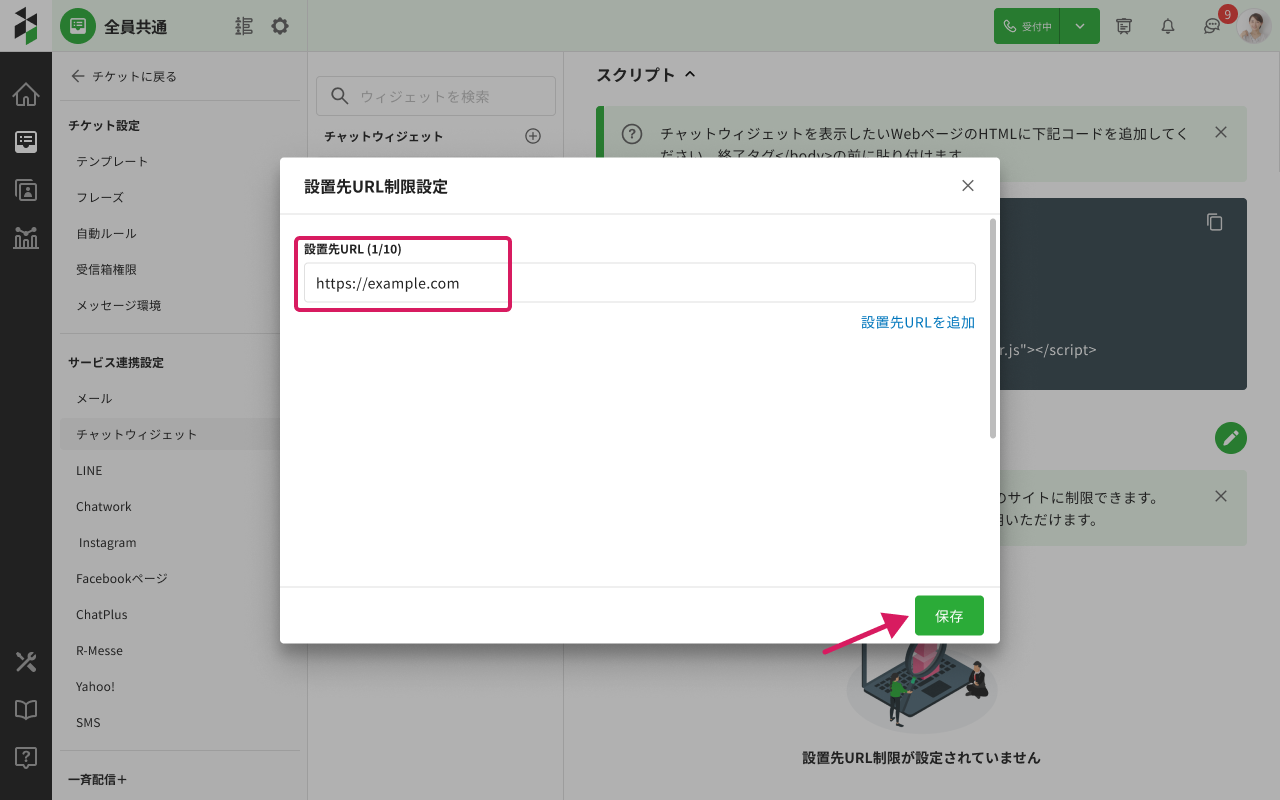The image size is (1280, 800).
Task: Open the テンプレート menu item
Action: click(112, 161)
